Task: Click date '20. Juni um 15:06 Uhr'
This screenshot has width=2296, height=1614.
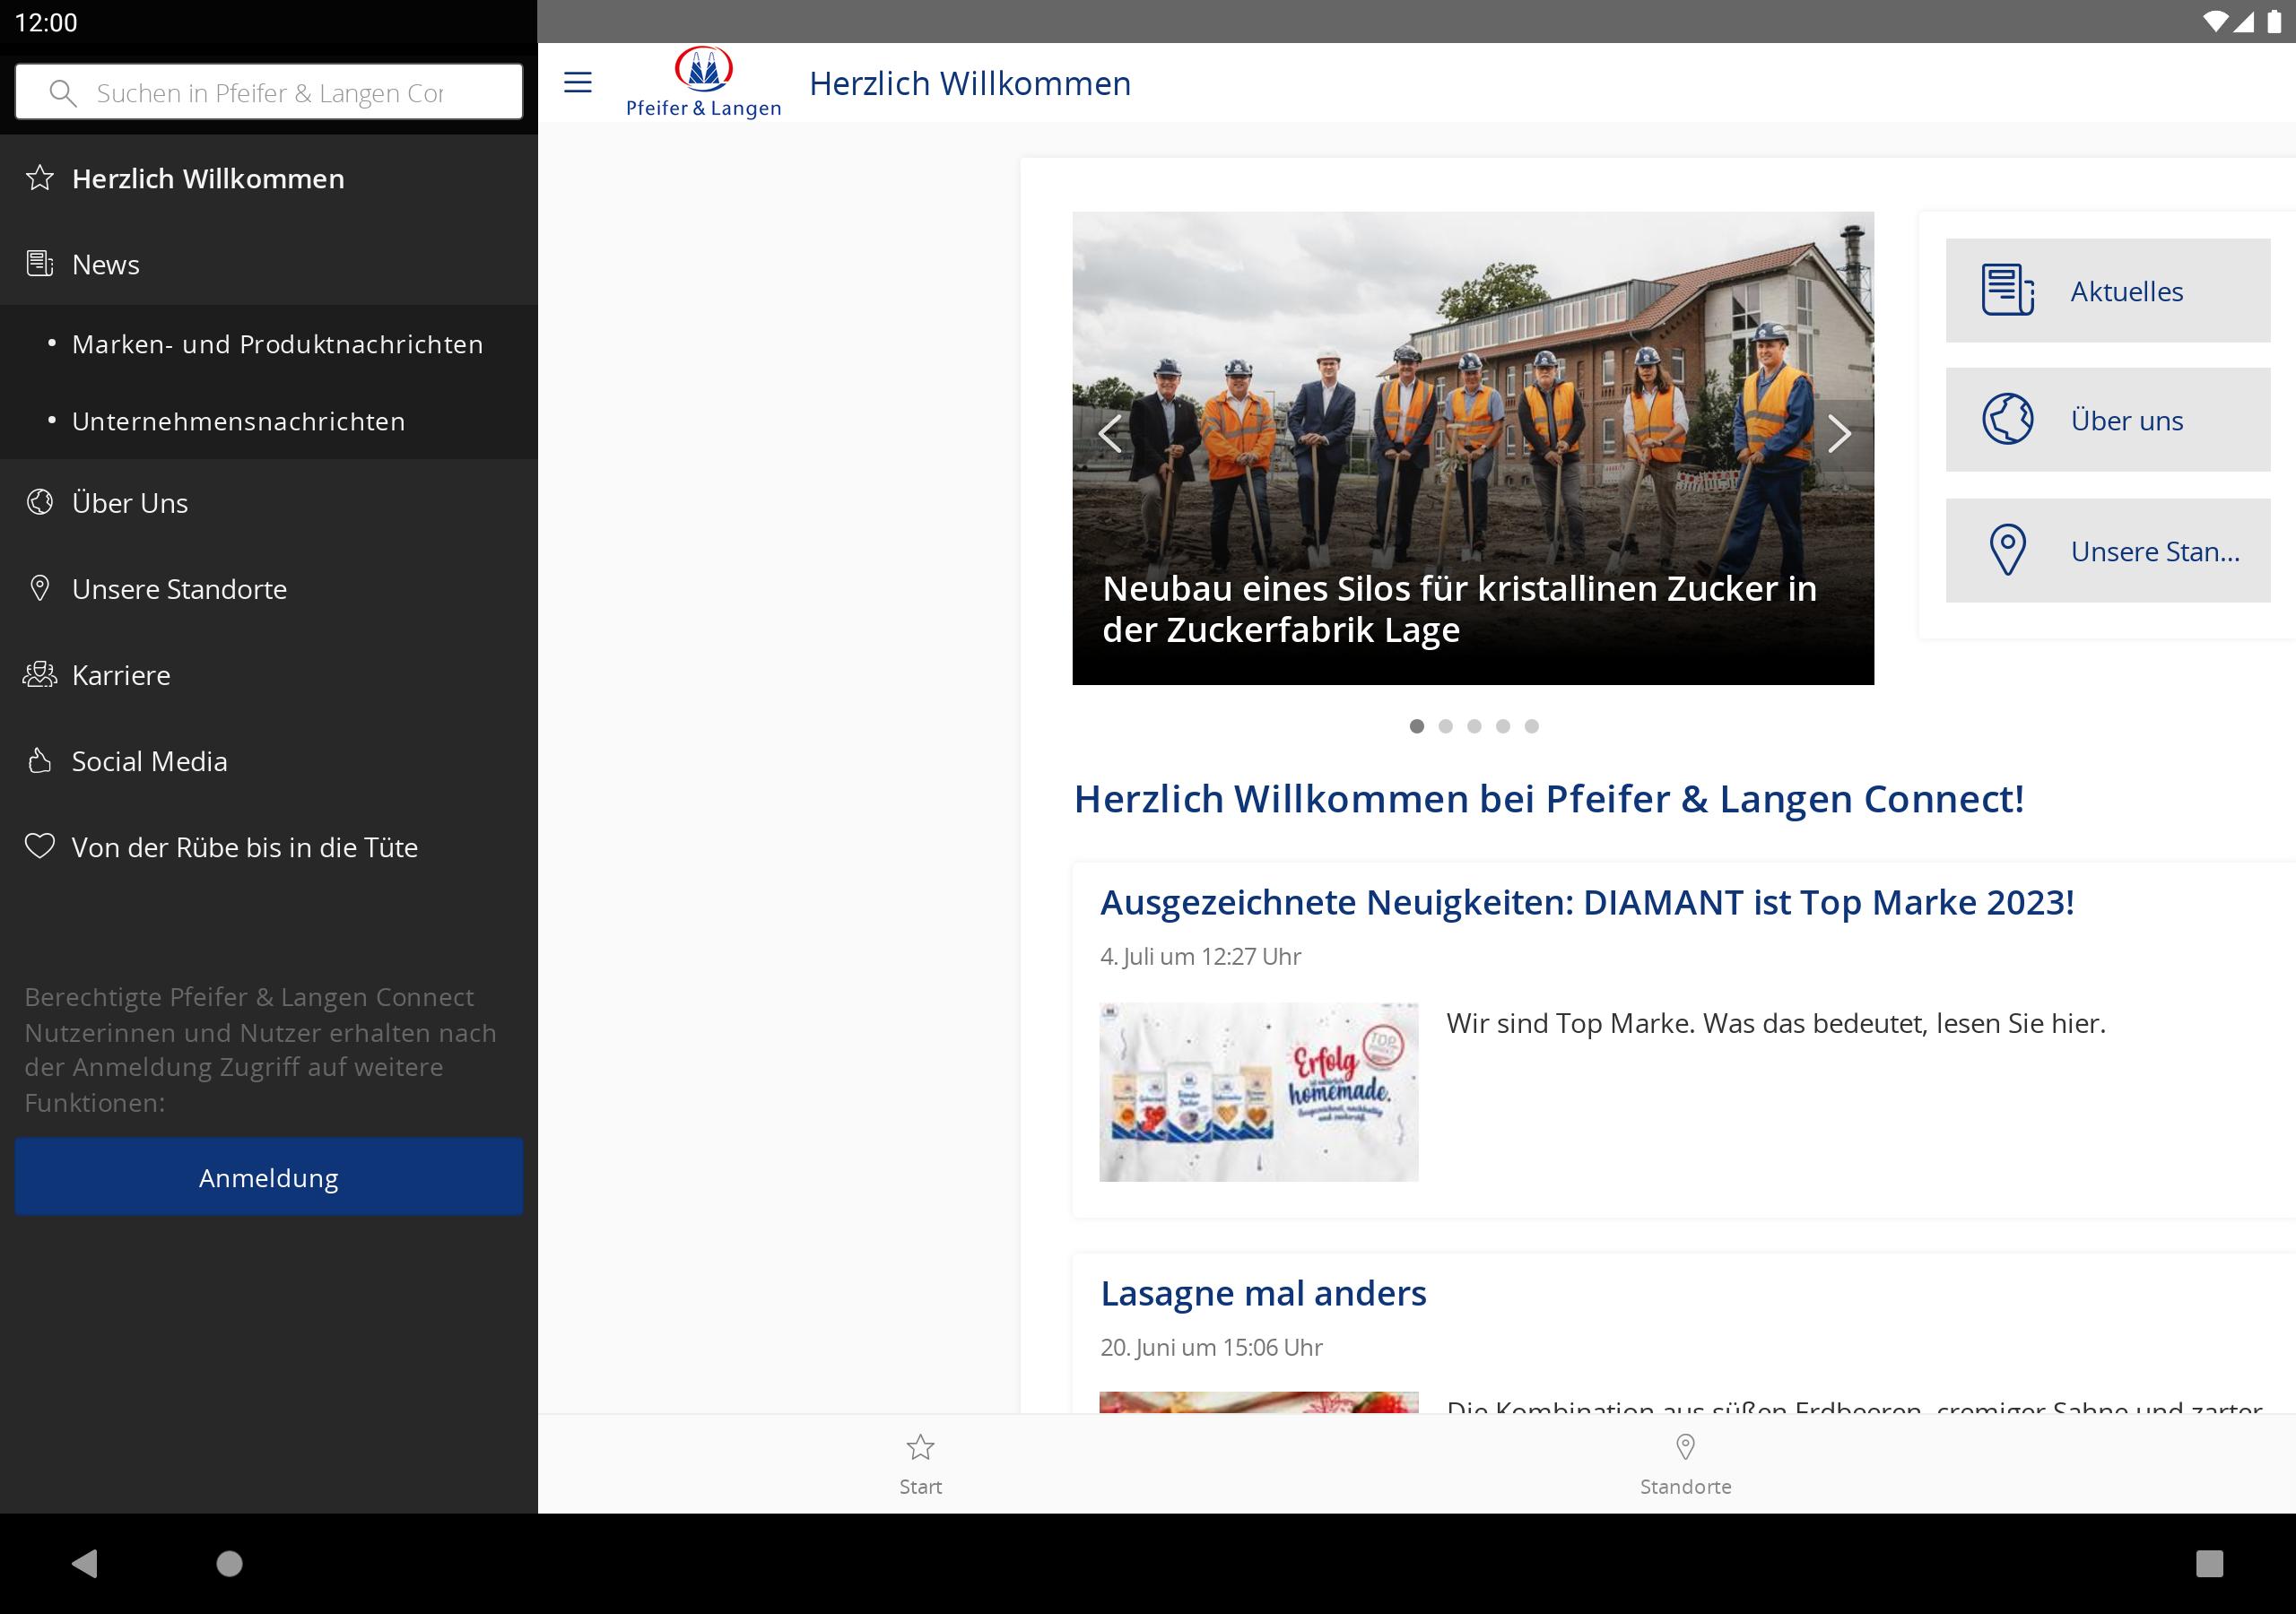Action: [1211, 1347]
